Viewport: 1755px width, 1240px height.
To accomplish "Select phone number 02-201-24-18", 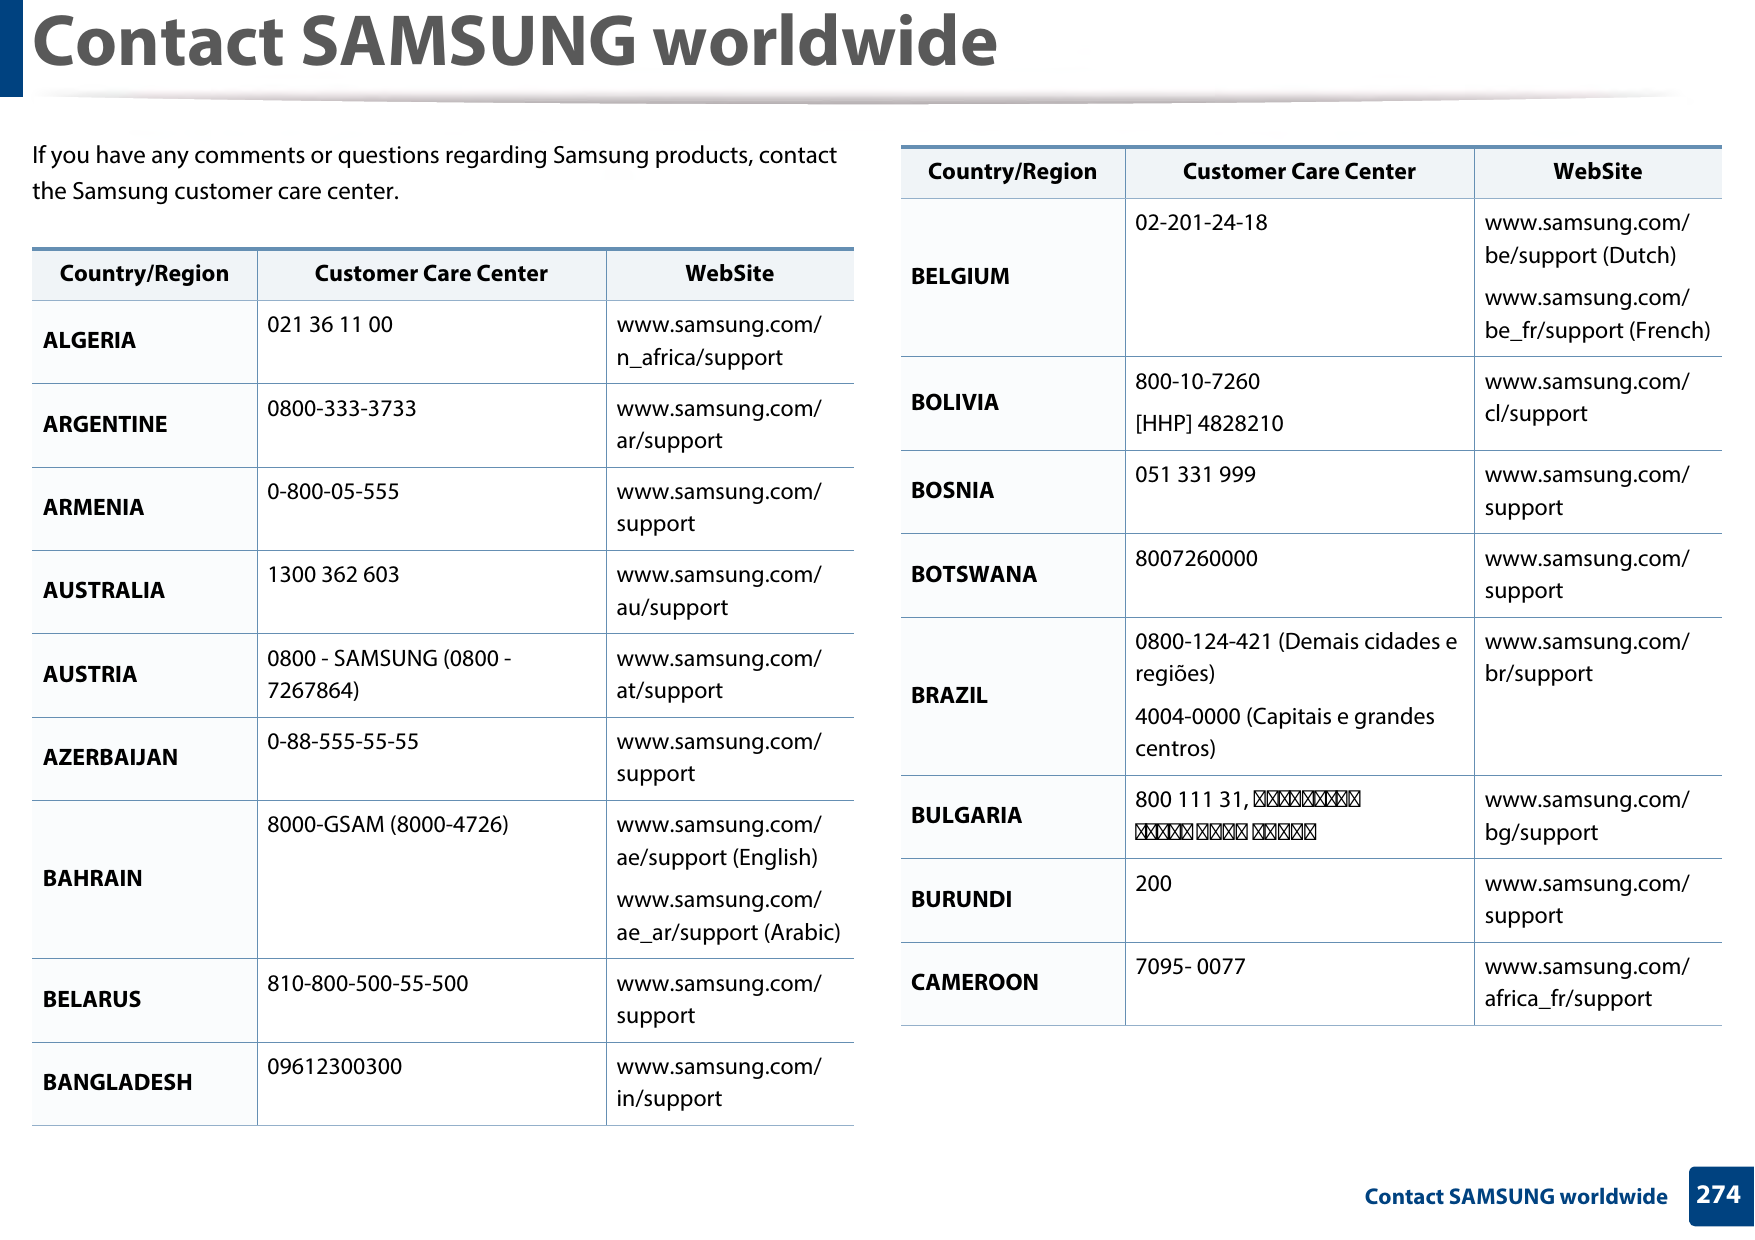I will pyautogui.click(x=1201, y=222).
